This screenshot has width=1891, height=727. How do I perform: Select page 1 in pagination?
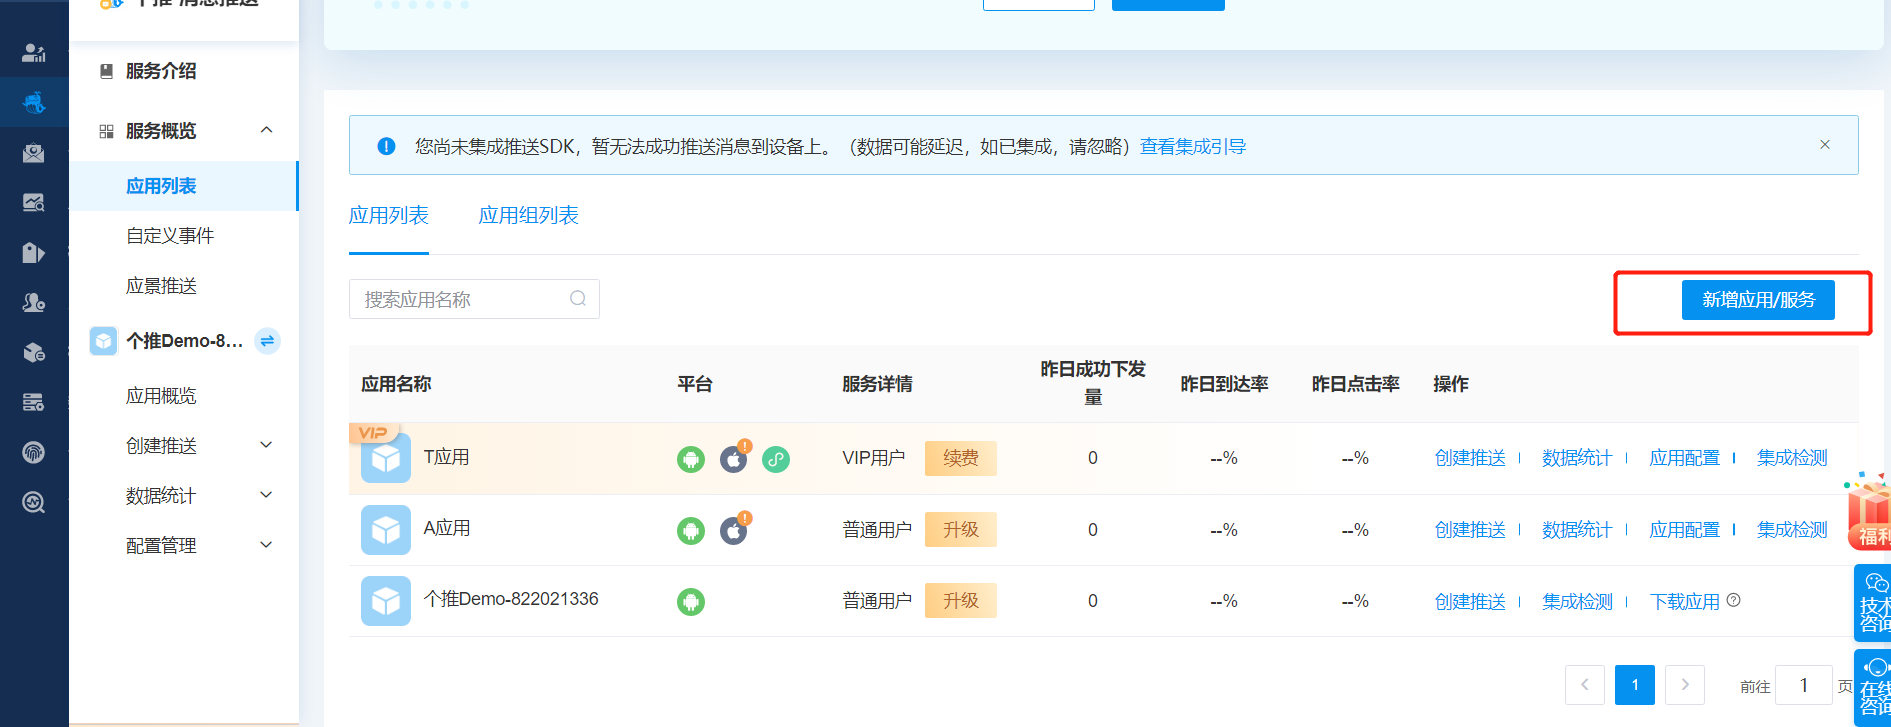tap(1635, 685)
